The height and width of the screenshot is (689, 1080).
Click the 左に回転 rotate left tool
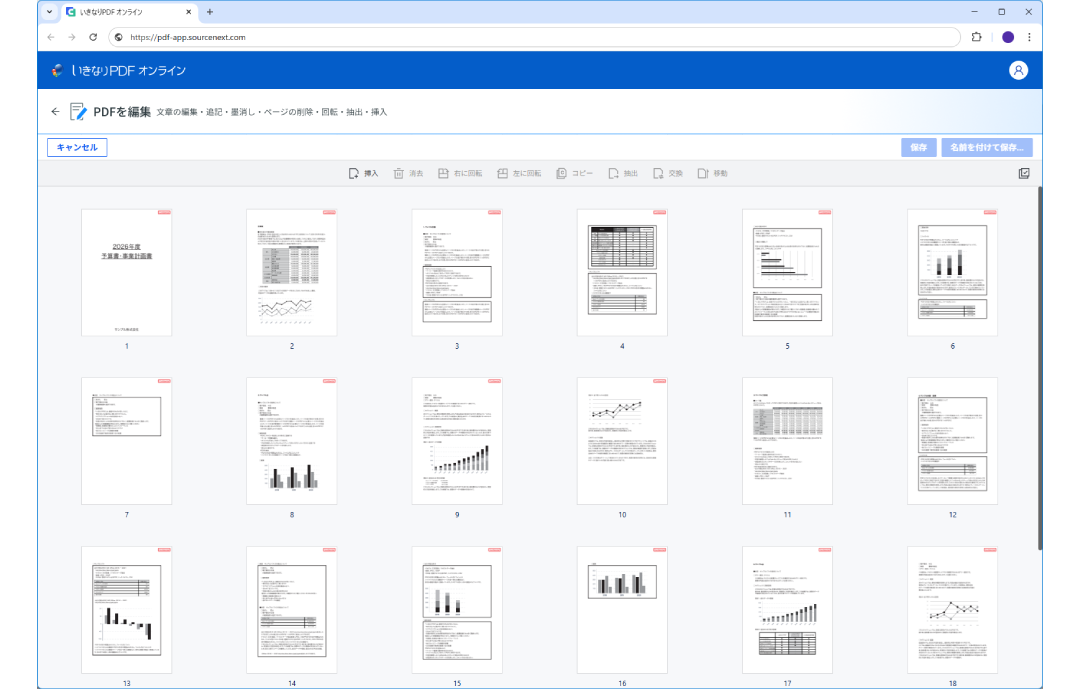(519, 174)
